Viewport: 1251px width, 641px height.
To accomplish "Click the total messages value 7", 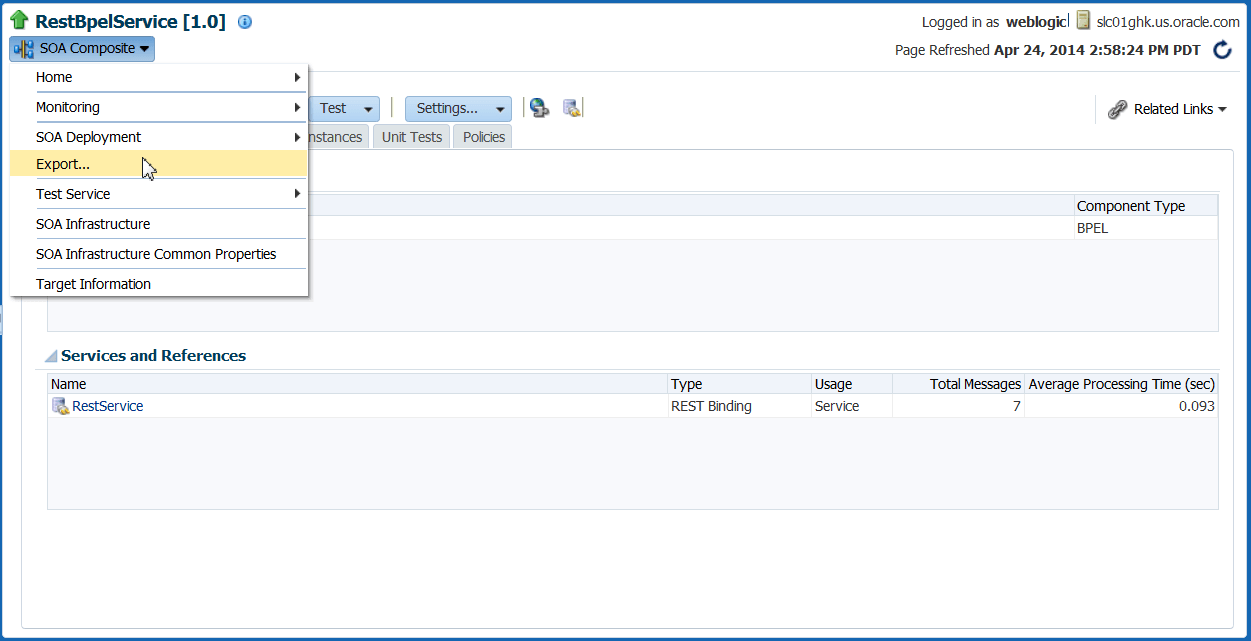I will 1016,406.
